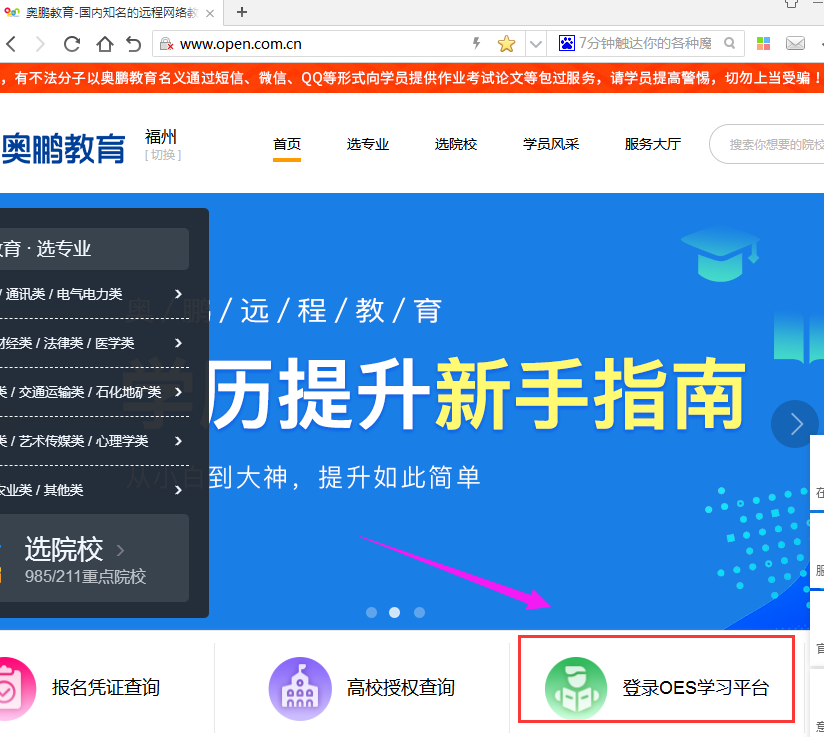Open the 高校授权查询 link
This screenshot has height=737, width=824.
400,688
